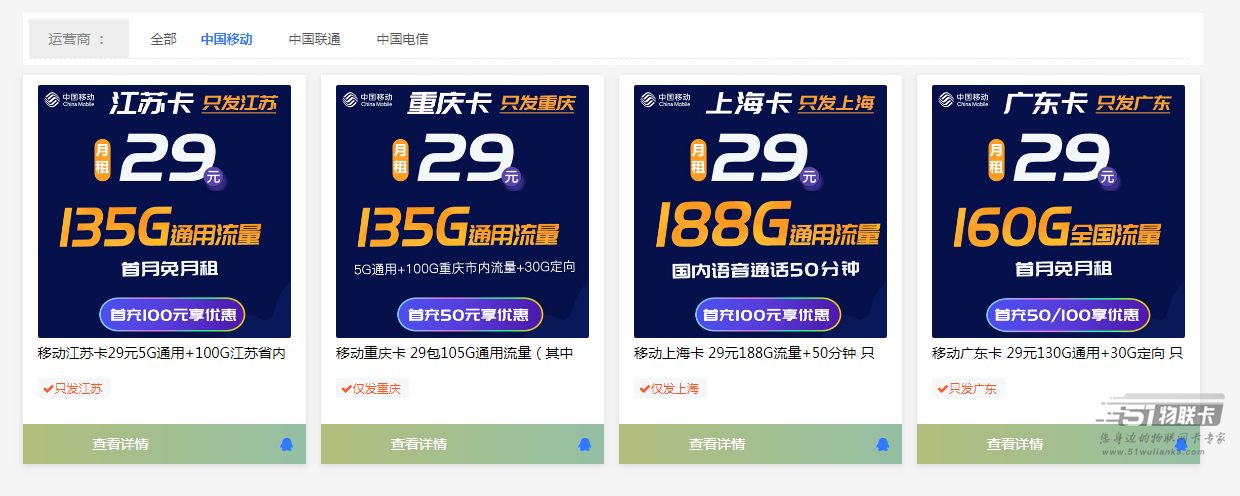Click QQ icon on 广东卡 card footer
This screenshot has height=496, width=1240.
(1181, 444)
